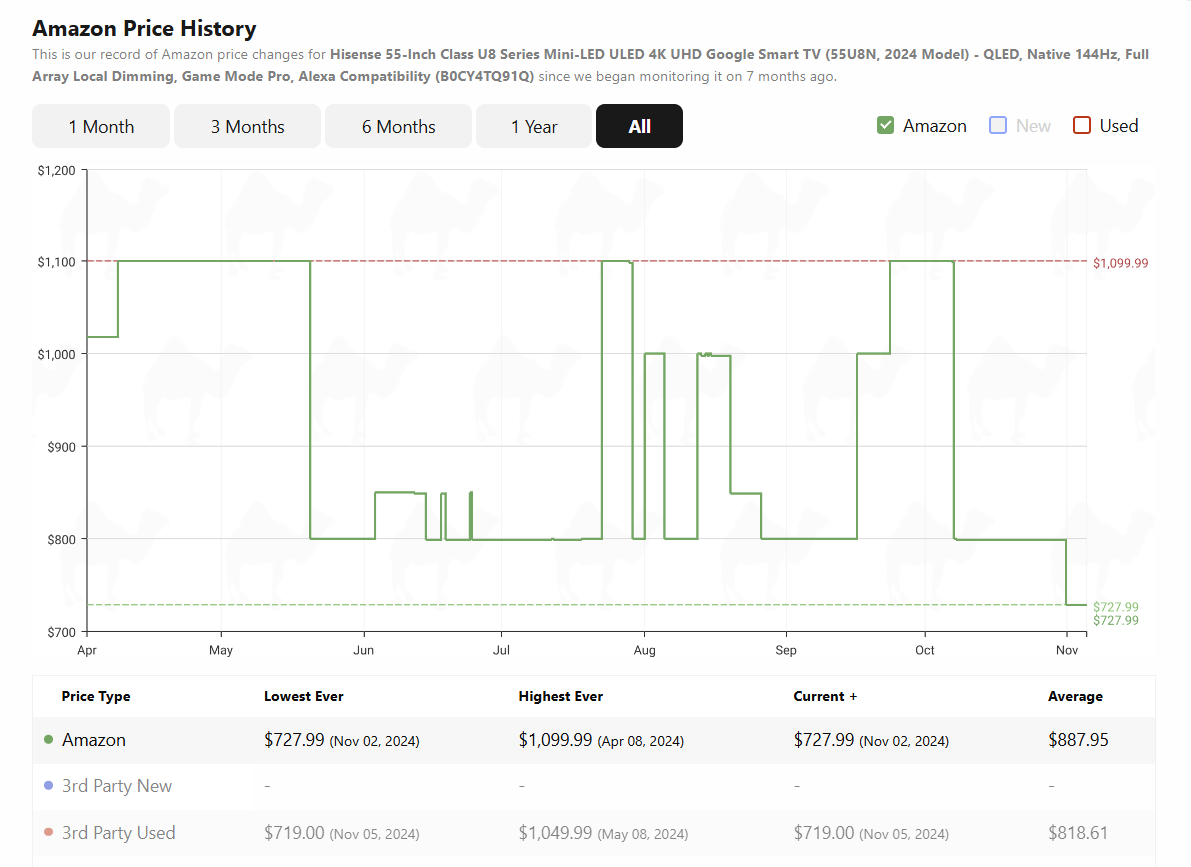Image resolution: width=1191 pixels, height=867 pixels.
Task: Click the red $1,099.99 chart label
Action: click(1120, 263)
